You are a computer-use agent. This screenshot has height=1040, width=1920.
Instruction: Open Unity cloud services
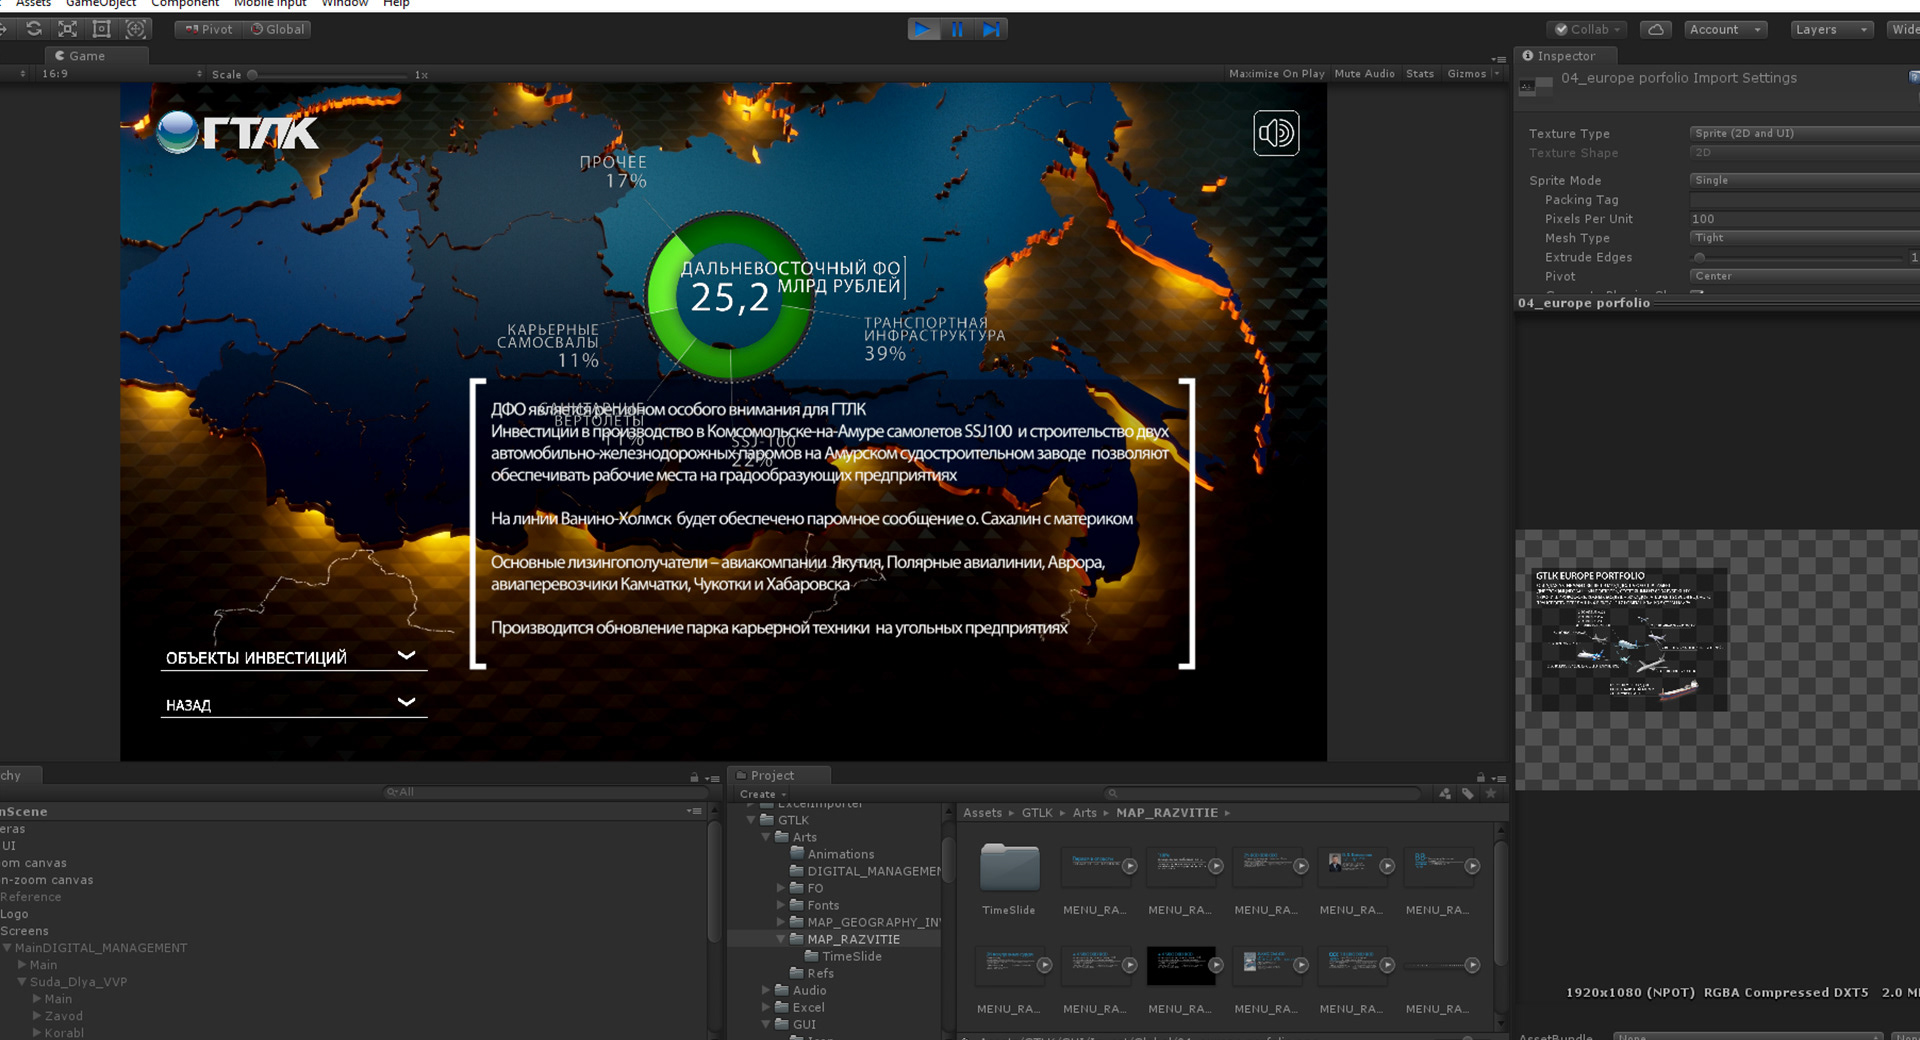click(1656, 29)
